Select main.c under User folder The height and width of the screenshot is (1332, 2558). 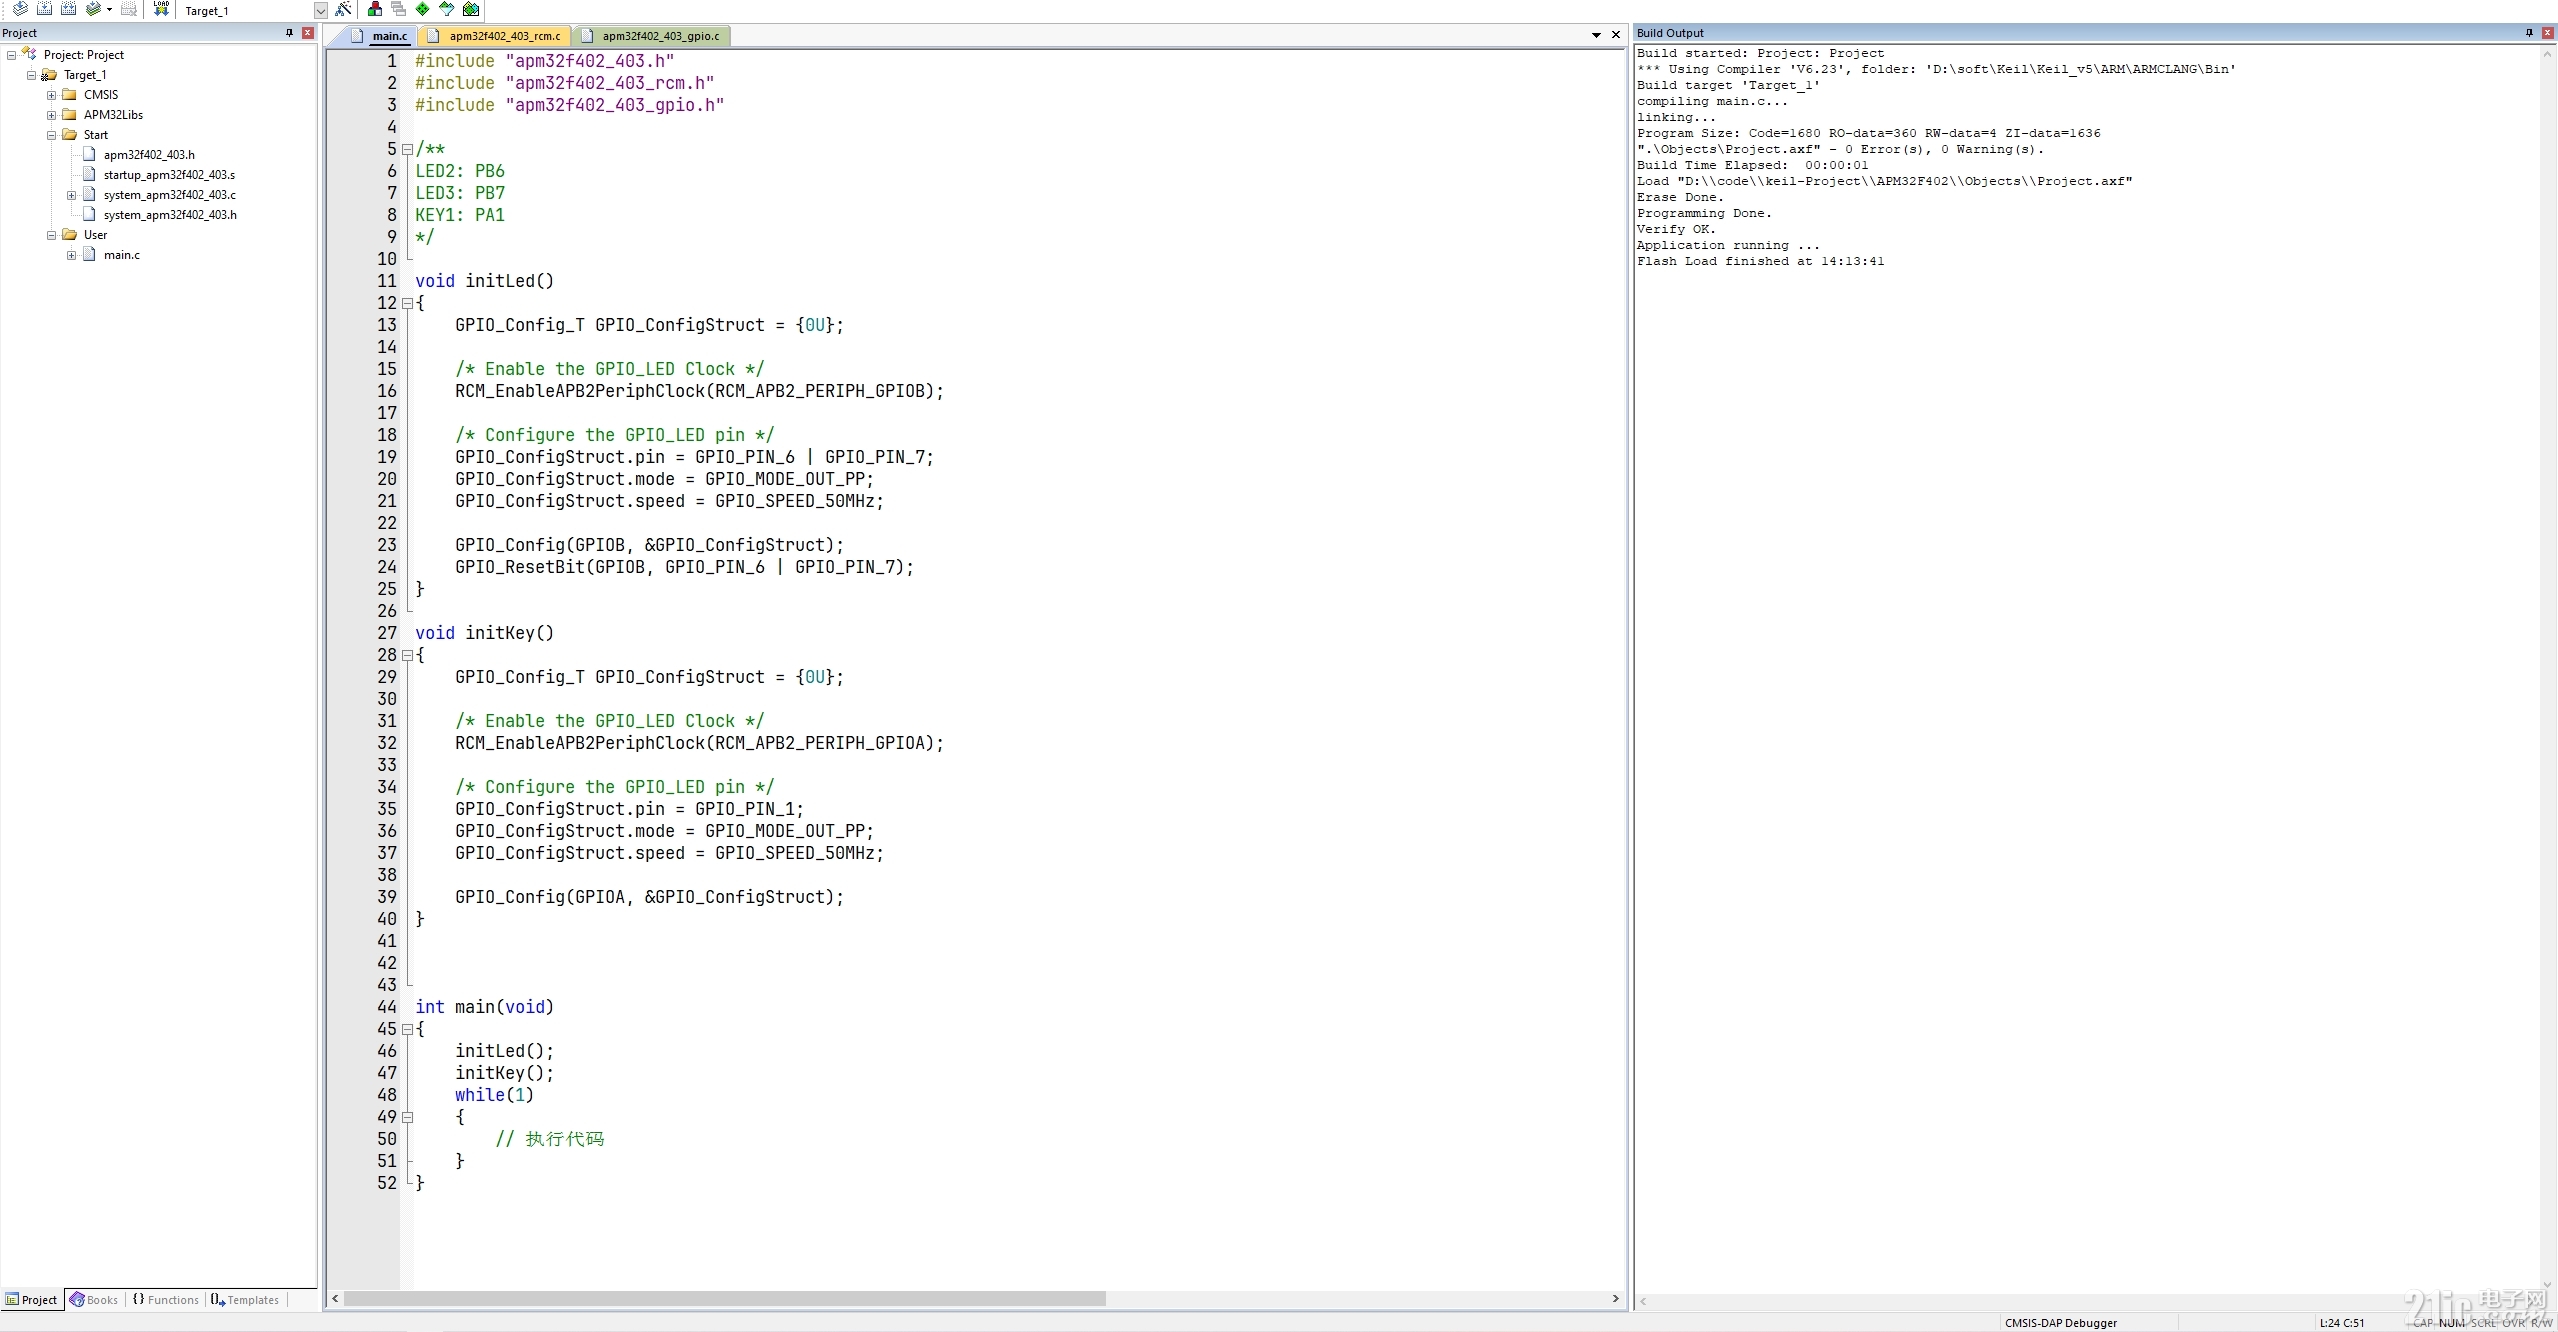click(x=122, y=255)
